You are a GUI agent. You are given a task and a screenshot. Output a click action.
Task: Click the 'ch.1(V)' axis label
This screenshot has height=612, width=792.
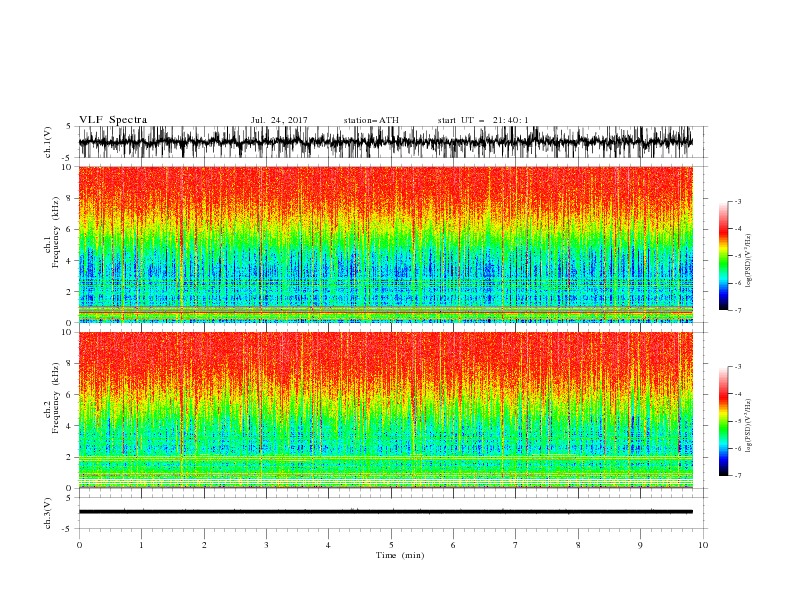[49, 142]
